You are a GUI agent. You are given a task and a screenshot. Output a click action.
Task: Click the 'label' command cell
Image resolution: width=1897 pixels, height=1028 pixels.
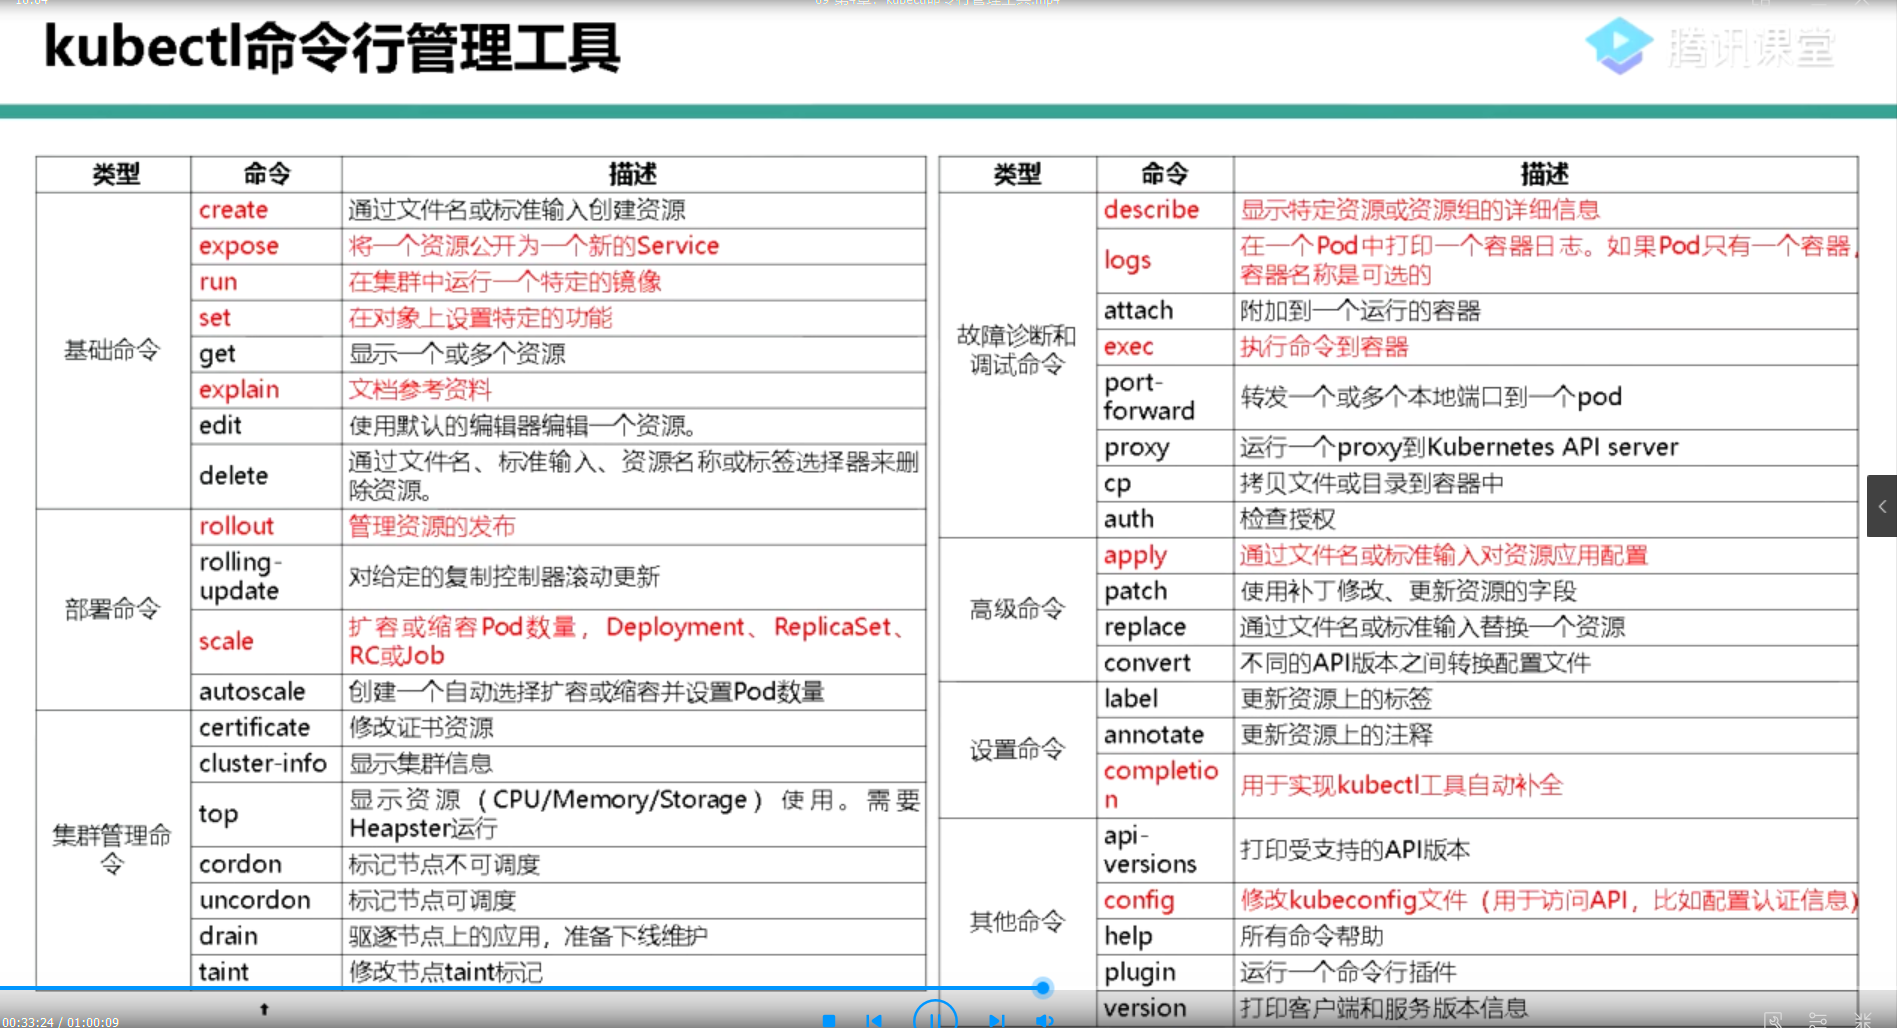pos(1165,700)
